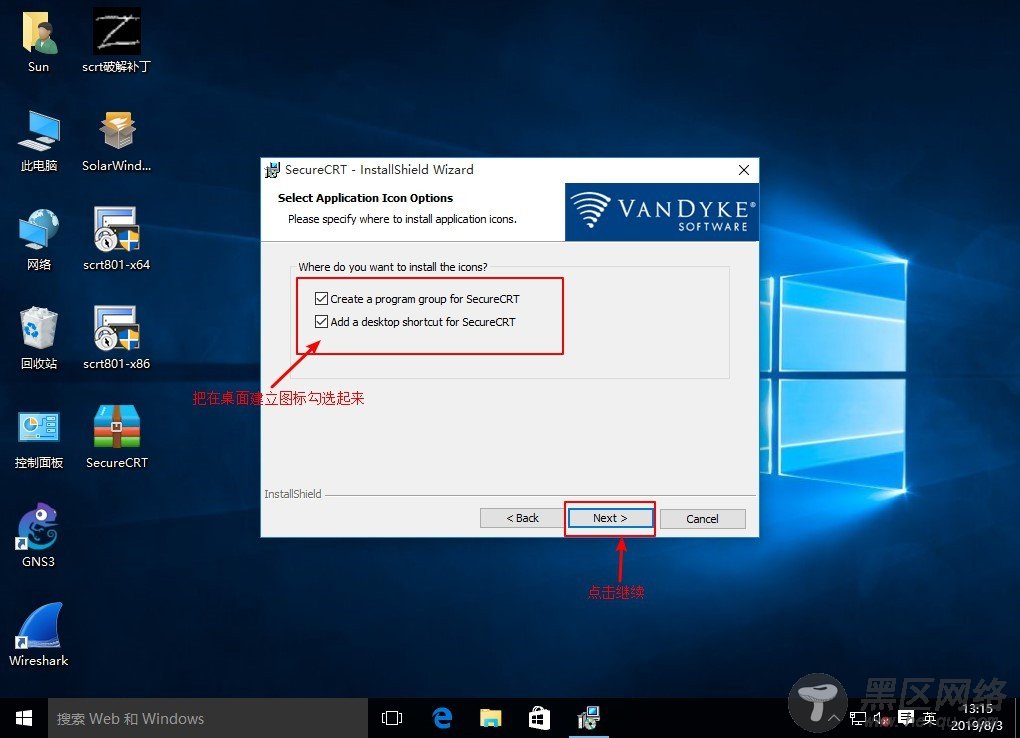Close the InstallShield Wizard window

point(744,170)
